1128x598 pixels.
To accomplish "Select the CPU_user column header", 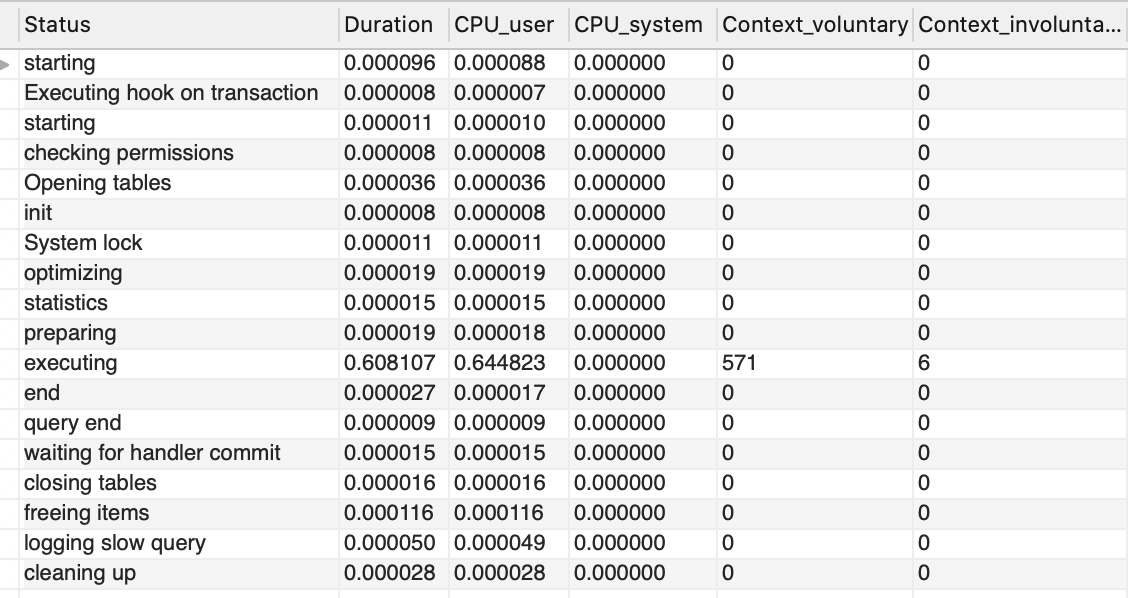I will point(504,25).
